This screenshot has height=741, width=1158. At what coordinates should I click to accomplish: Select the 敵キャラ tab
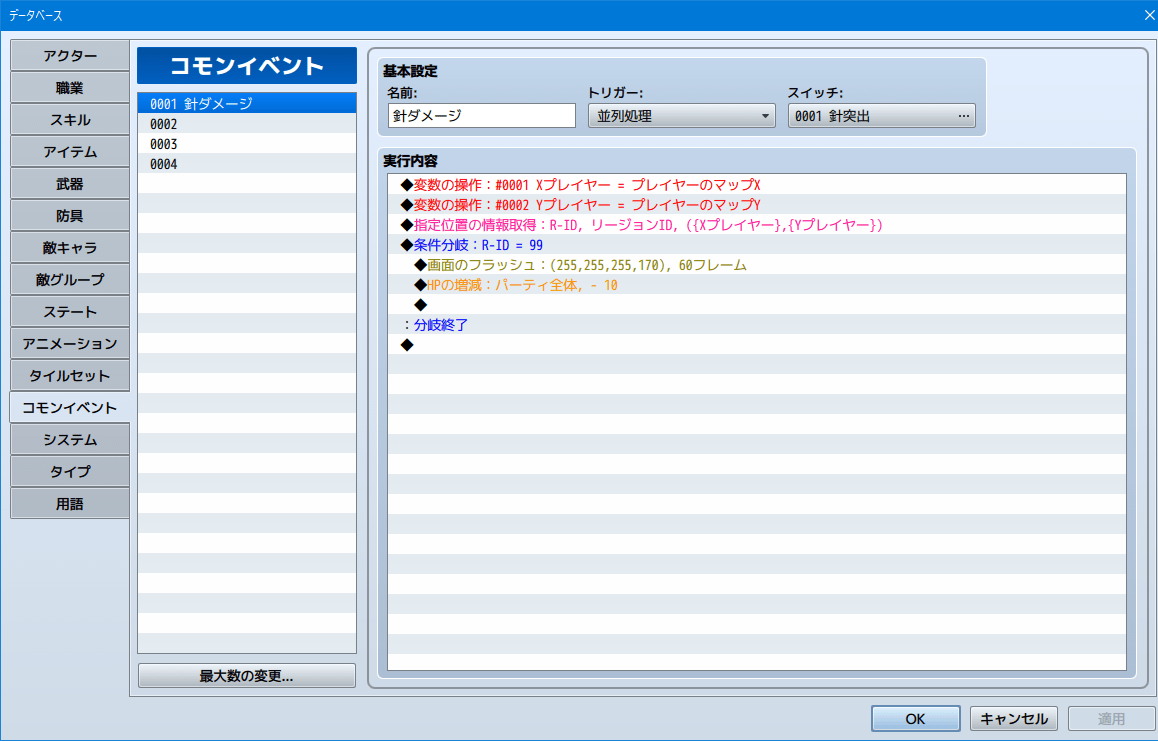(70, 248)
